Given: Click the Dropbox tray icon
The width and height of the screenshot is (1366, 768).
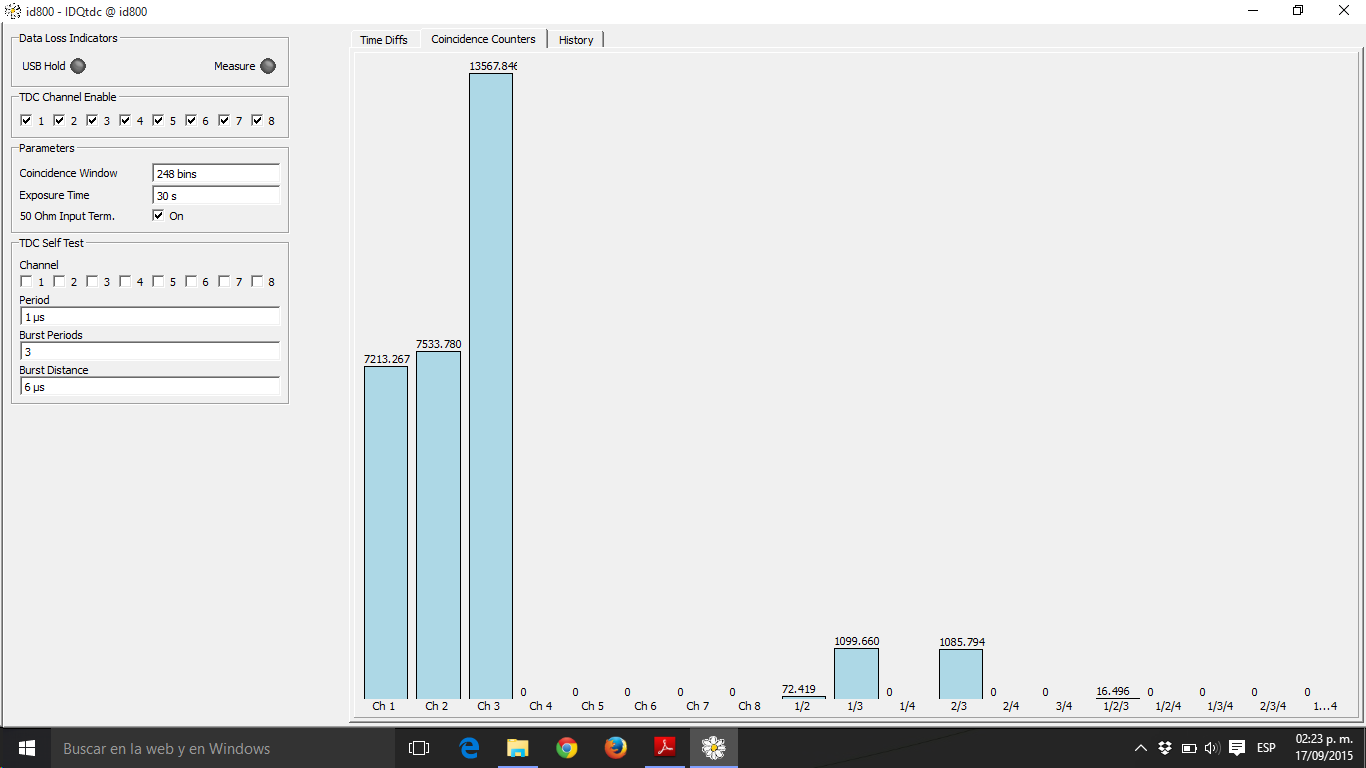Looking at the screenshot, I should pos(1165,748).
